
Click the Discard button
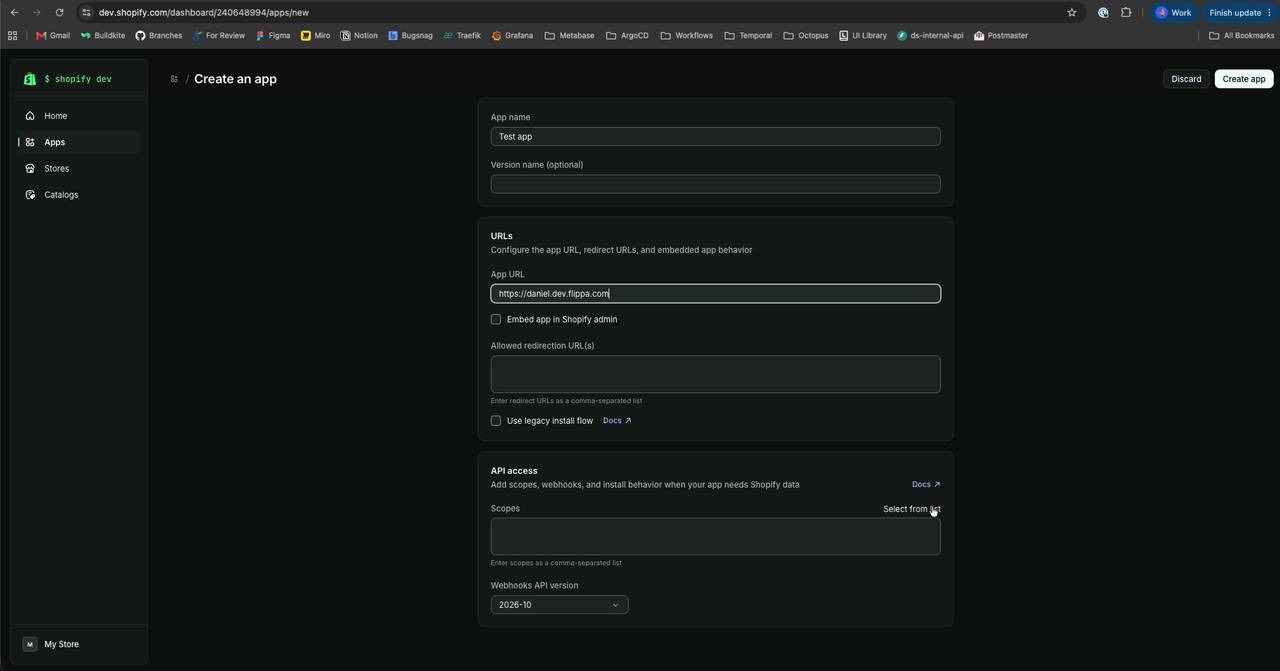click(1186, 79)
